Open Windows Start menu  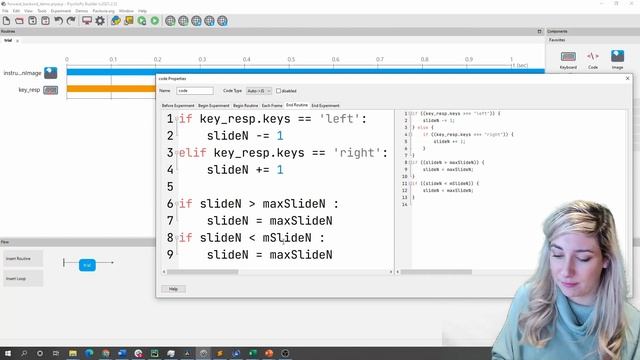coord(8,353)
